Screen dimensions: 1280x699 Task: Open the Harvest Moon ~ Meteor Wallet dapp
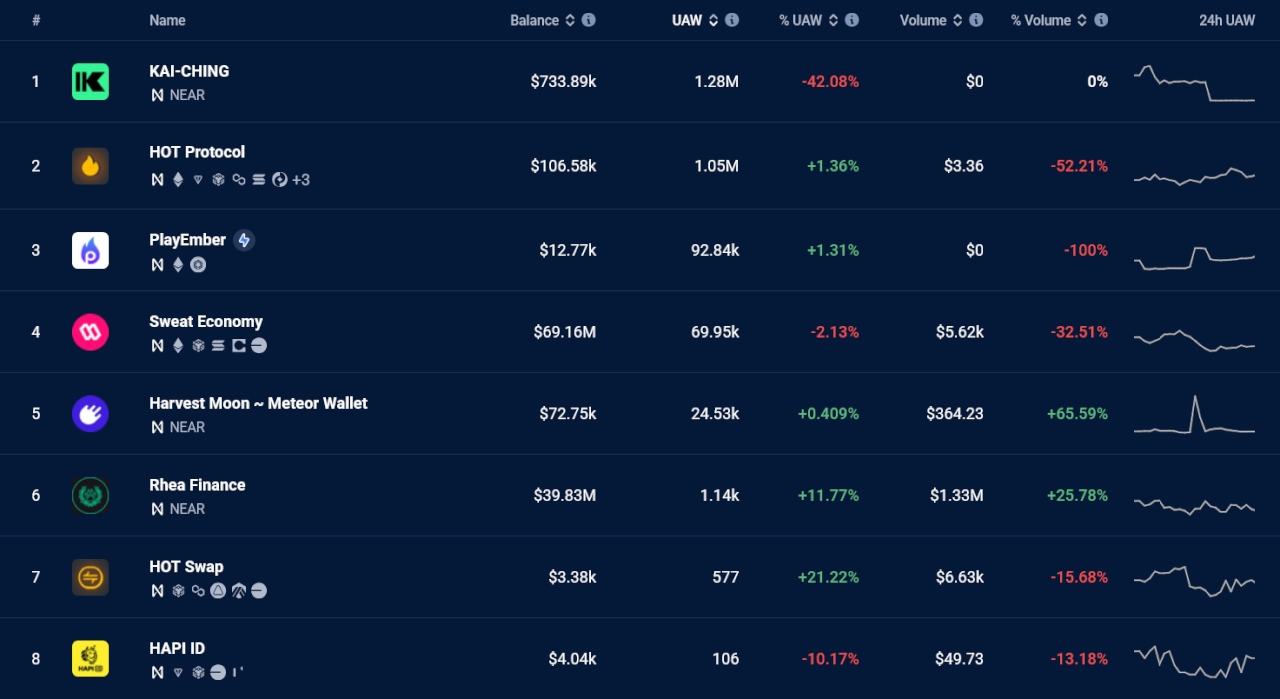258,403
